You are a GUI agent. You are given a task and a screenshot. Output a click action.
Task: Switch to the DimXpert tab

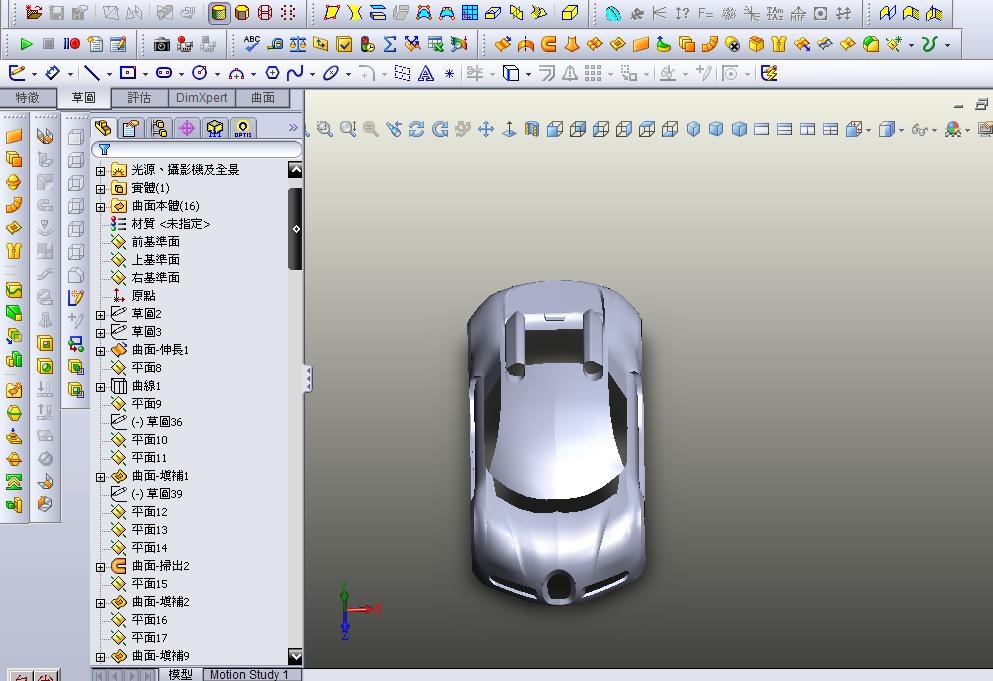pyautogui.click(x=201, y=98)
